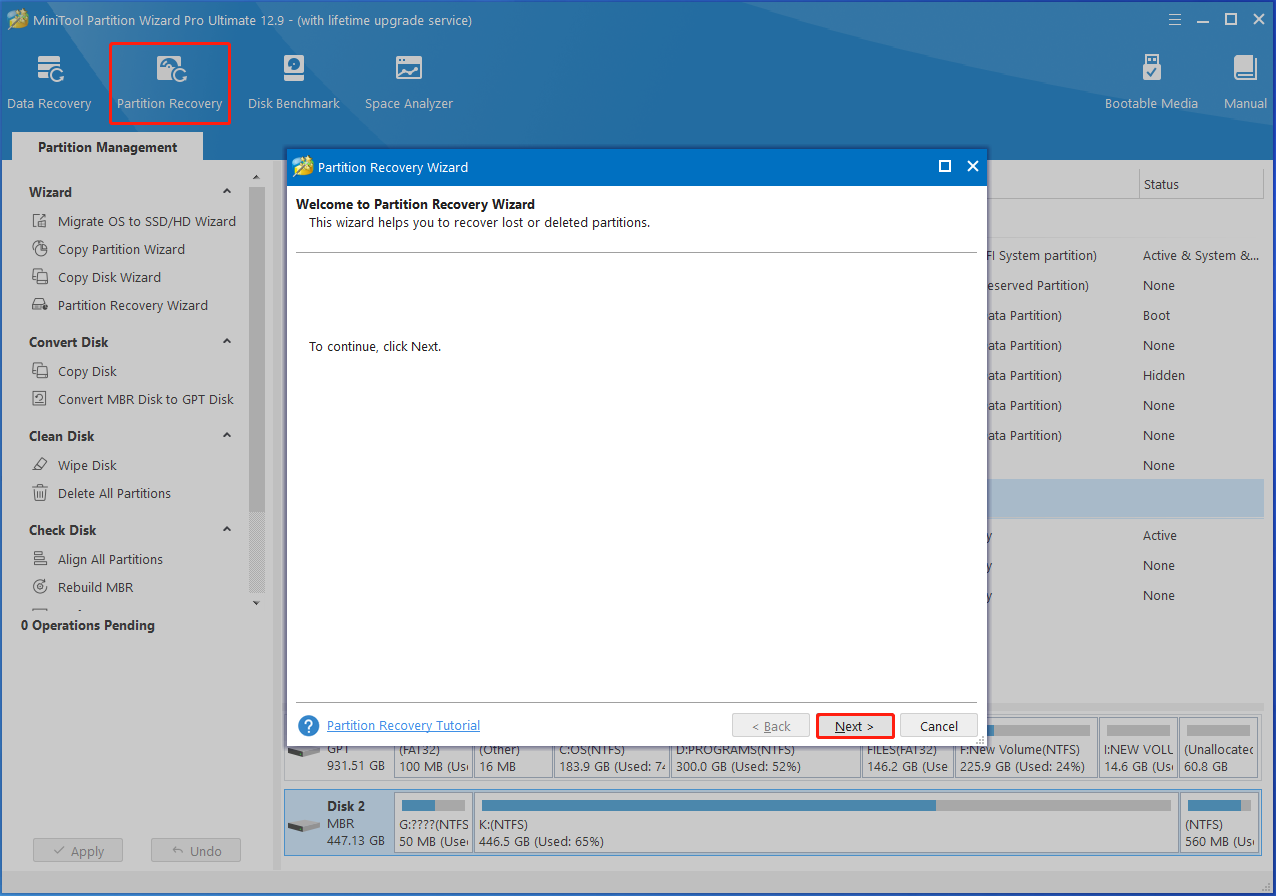Click the Apply button
This screenshot has width=1276, height=896.
(x=78, y=851)
